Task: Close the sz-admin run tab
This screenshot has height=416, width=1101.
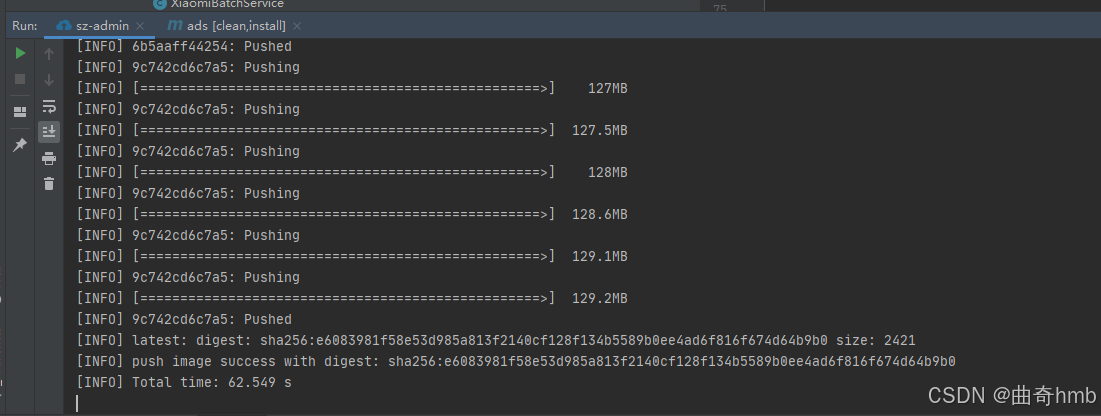Action: 140,26
